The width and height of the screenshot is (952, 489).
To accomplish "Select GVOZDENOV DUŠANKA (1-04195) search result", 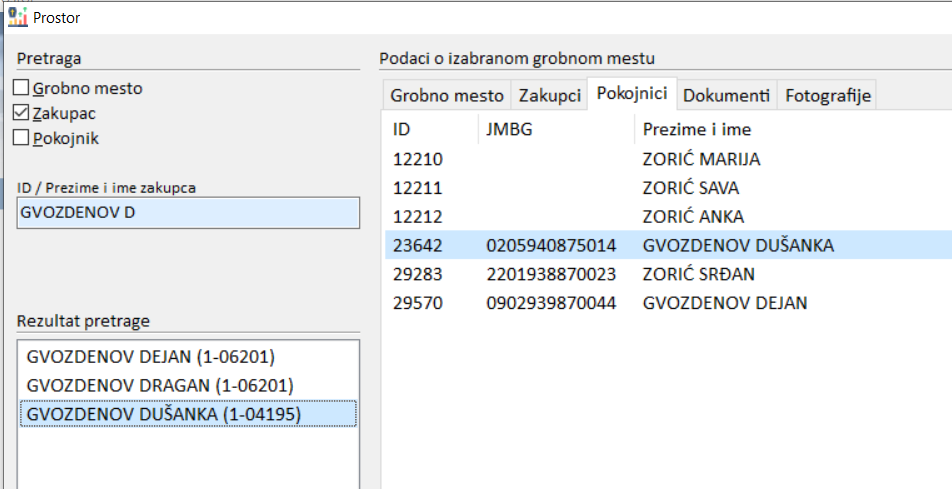I will click(x=163, y=413).
